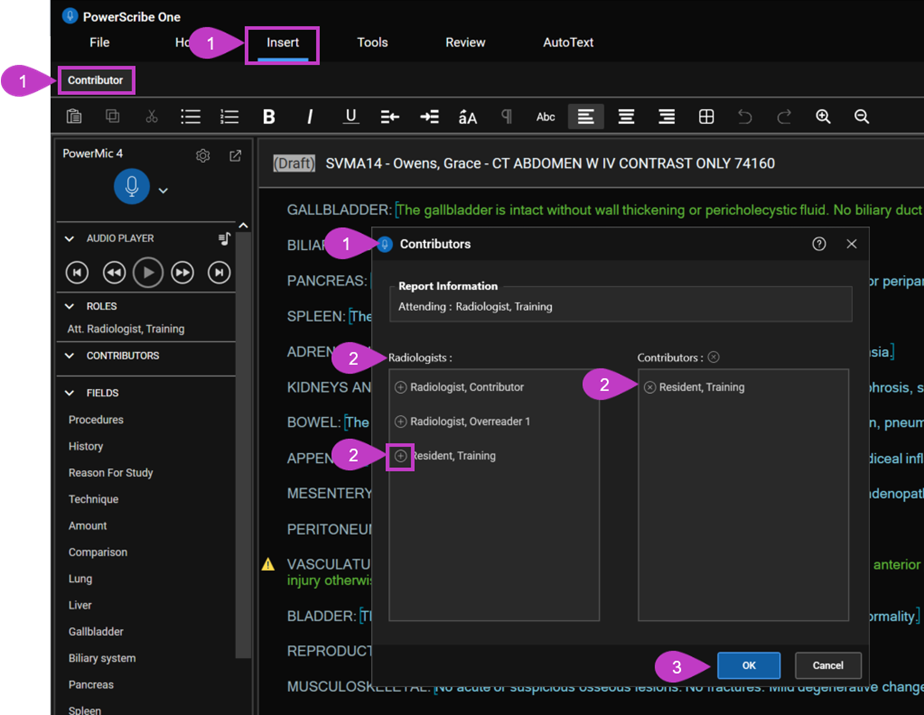This screenshot has width=924, height=715.
Task: Click the Copy icon in toolbar
Action: click(x=113, y=117)
